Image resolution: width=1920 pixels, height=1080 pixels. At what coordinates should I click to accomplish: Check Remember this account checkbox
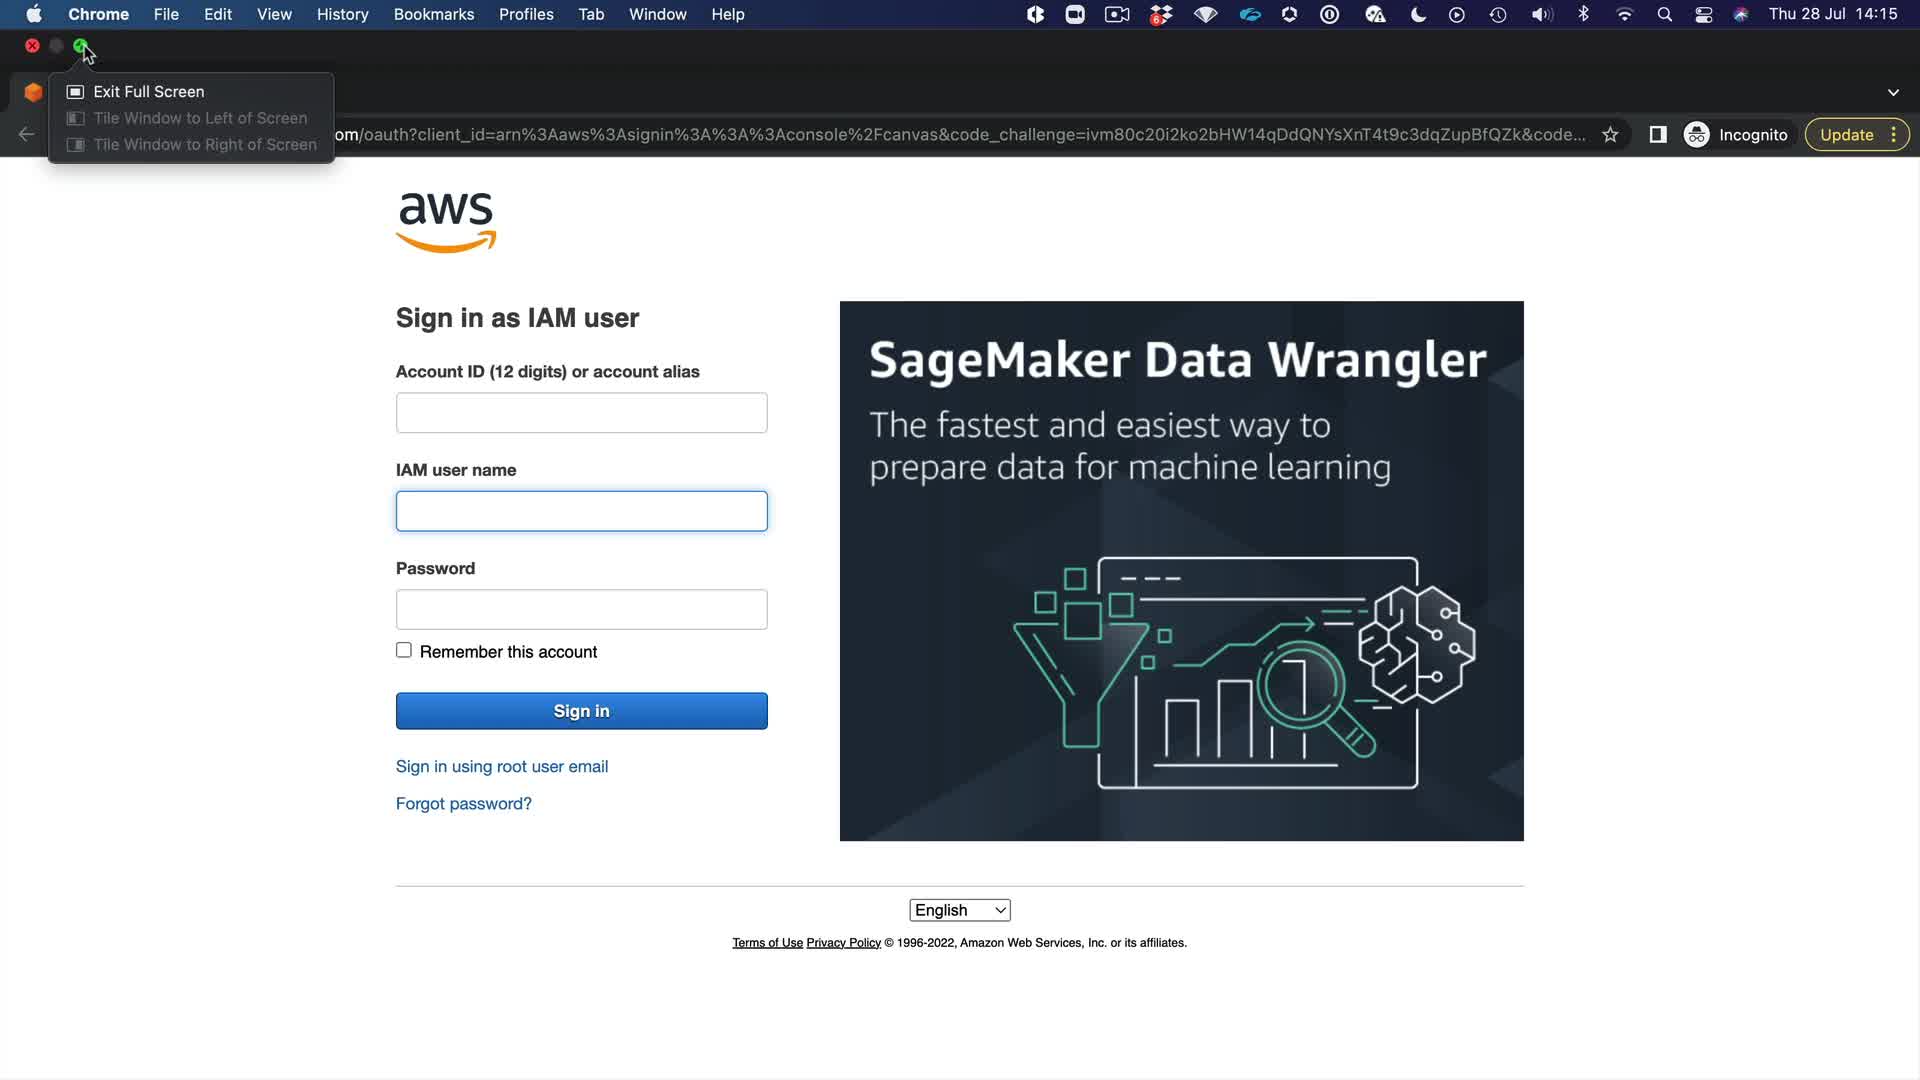[404, 651]
